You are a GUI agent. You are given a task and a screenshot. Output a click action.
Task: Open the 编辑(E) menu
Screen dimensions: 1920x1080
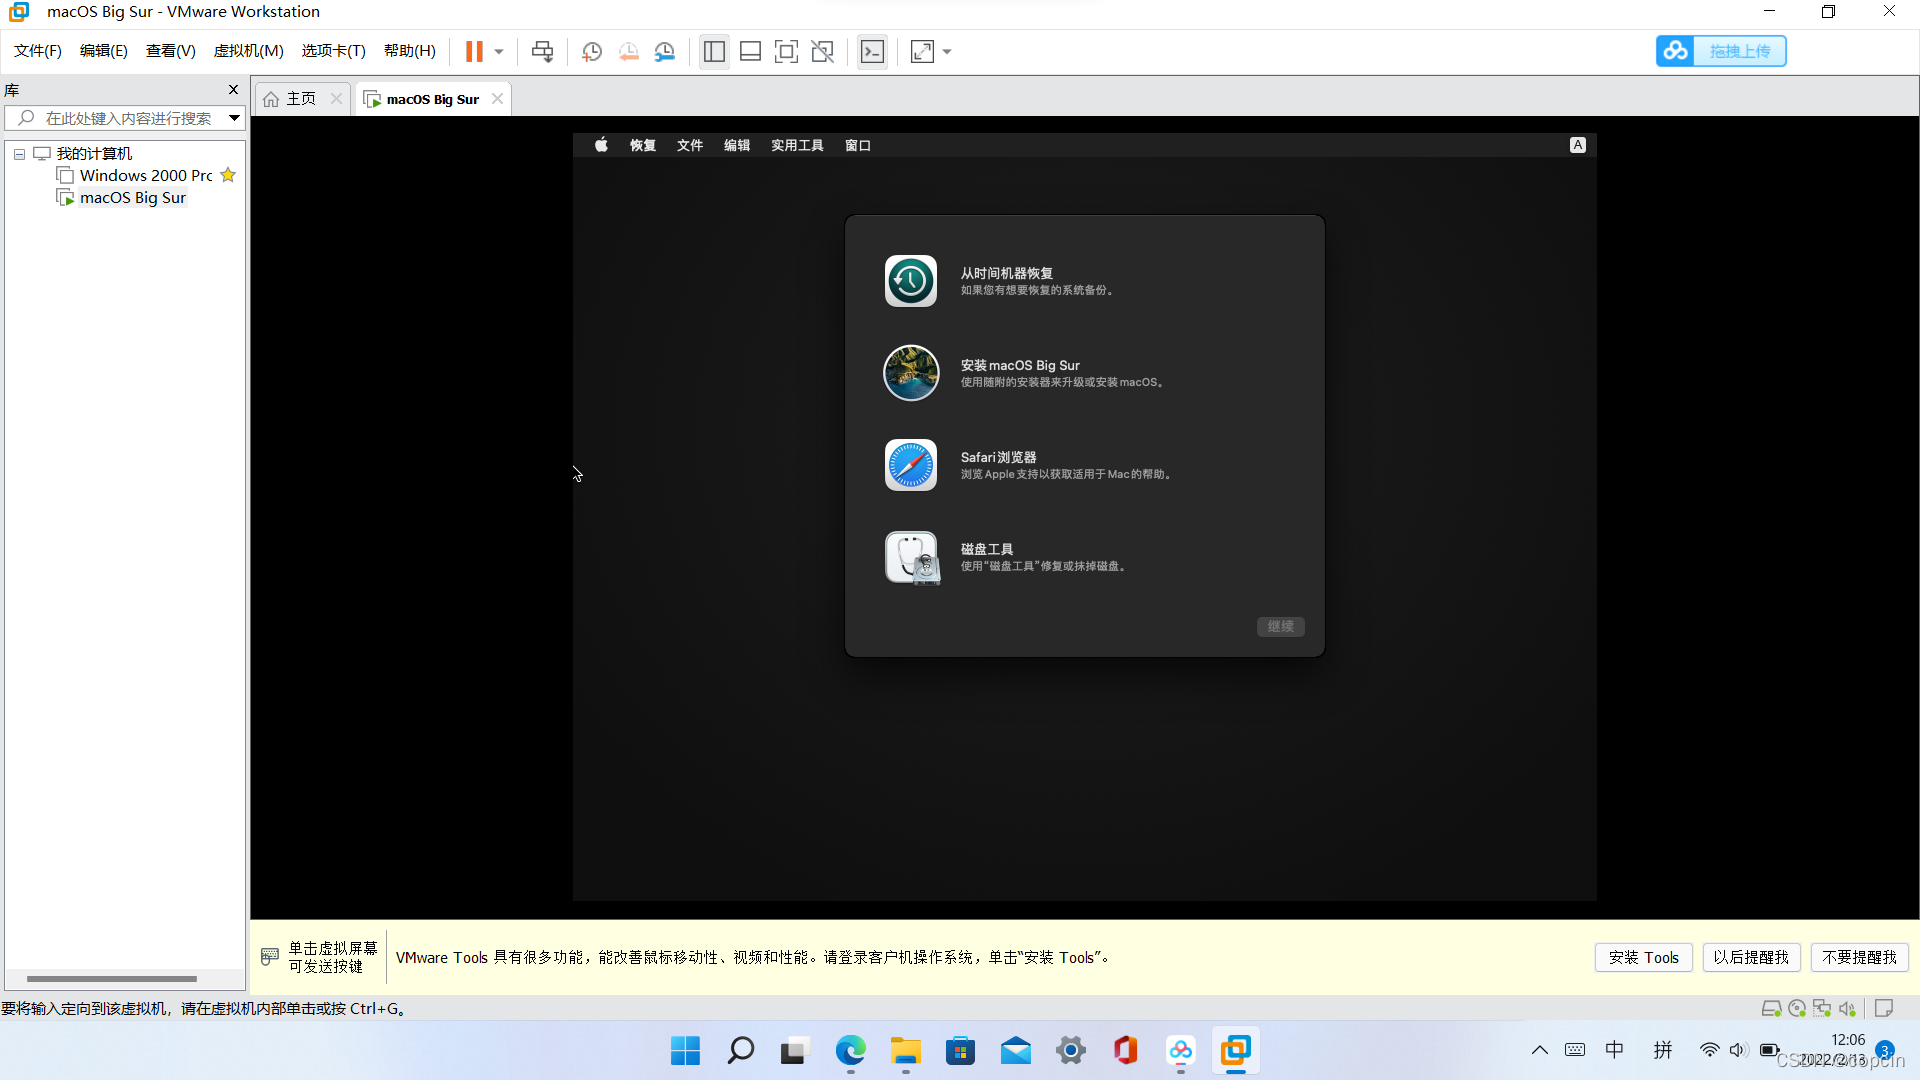pyautogui.click(x=104, y=51)
